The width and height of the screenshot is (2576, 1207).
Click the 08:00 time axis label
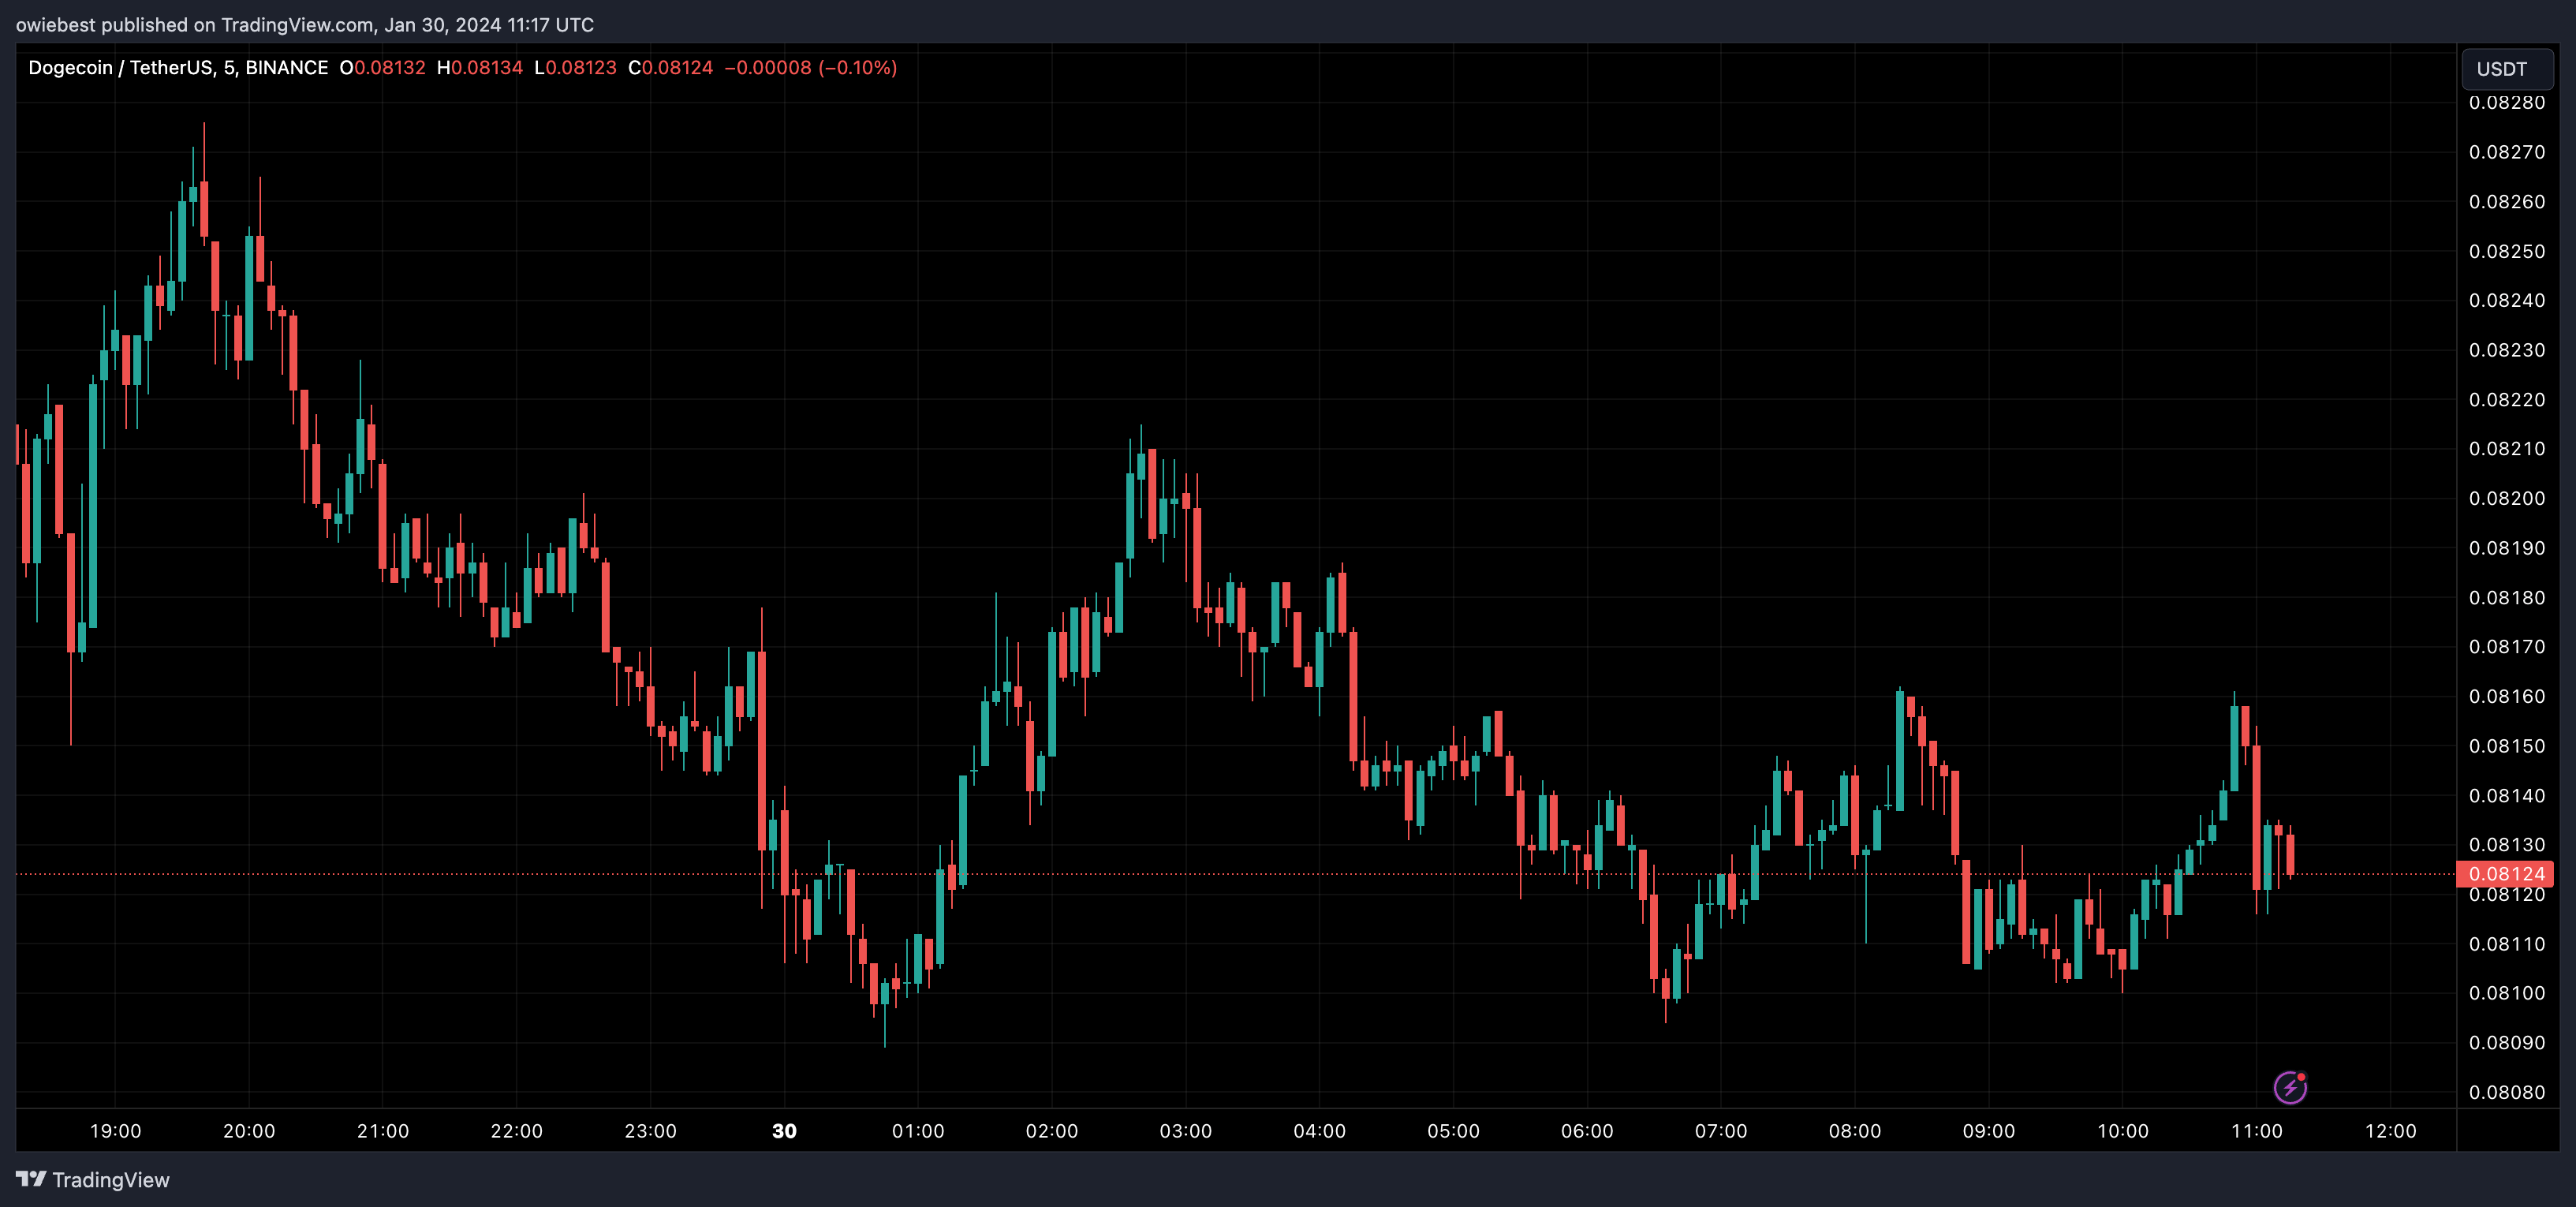click(1854, 1131)
